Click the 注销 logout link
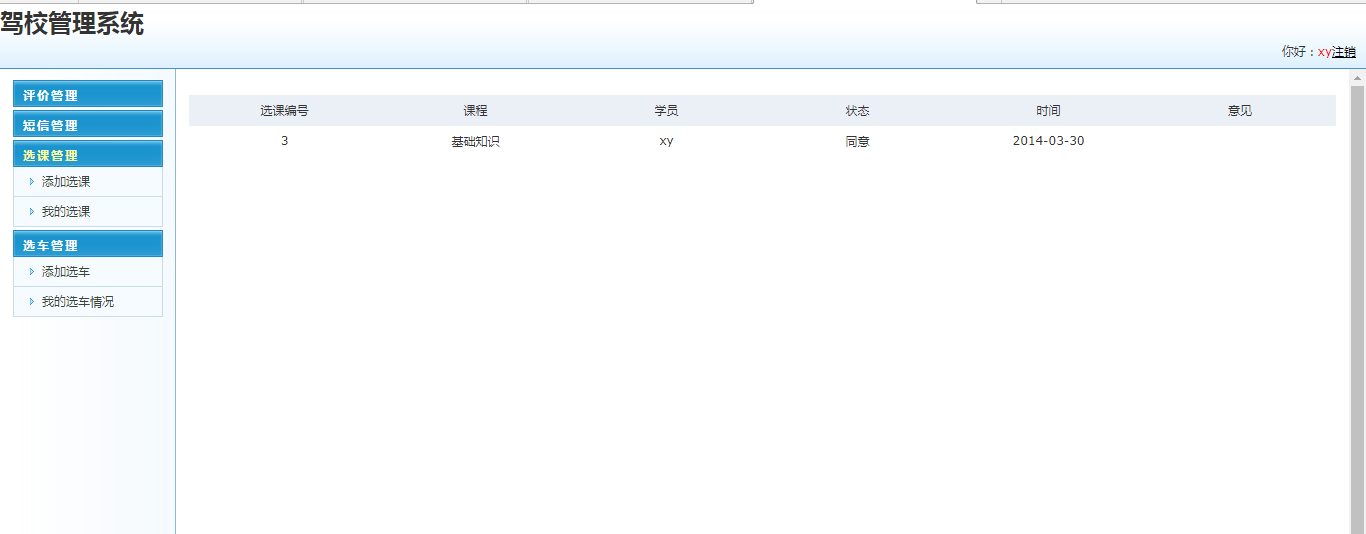The width and height of the screenshot is (1366, 534). click(1344, 52)
